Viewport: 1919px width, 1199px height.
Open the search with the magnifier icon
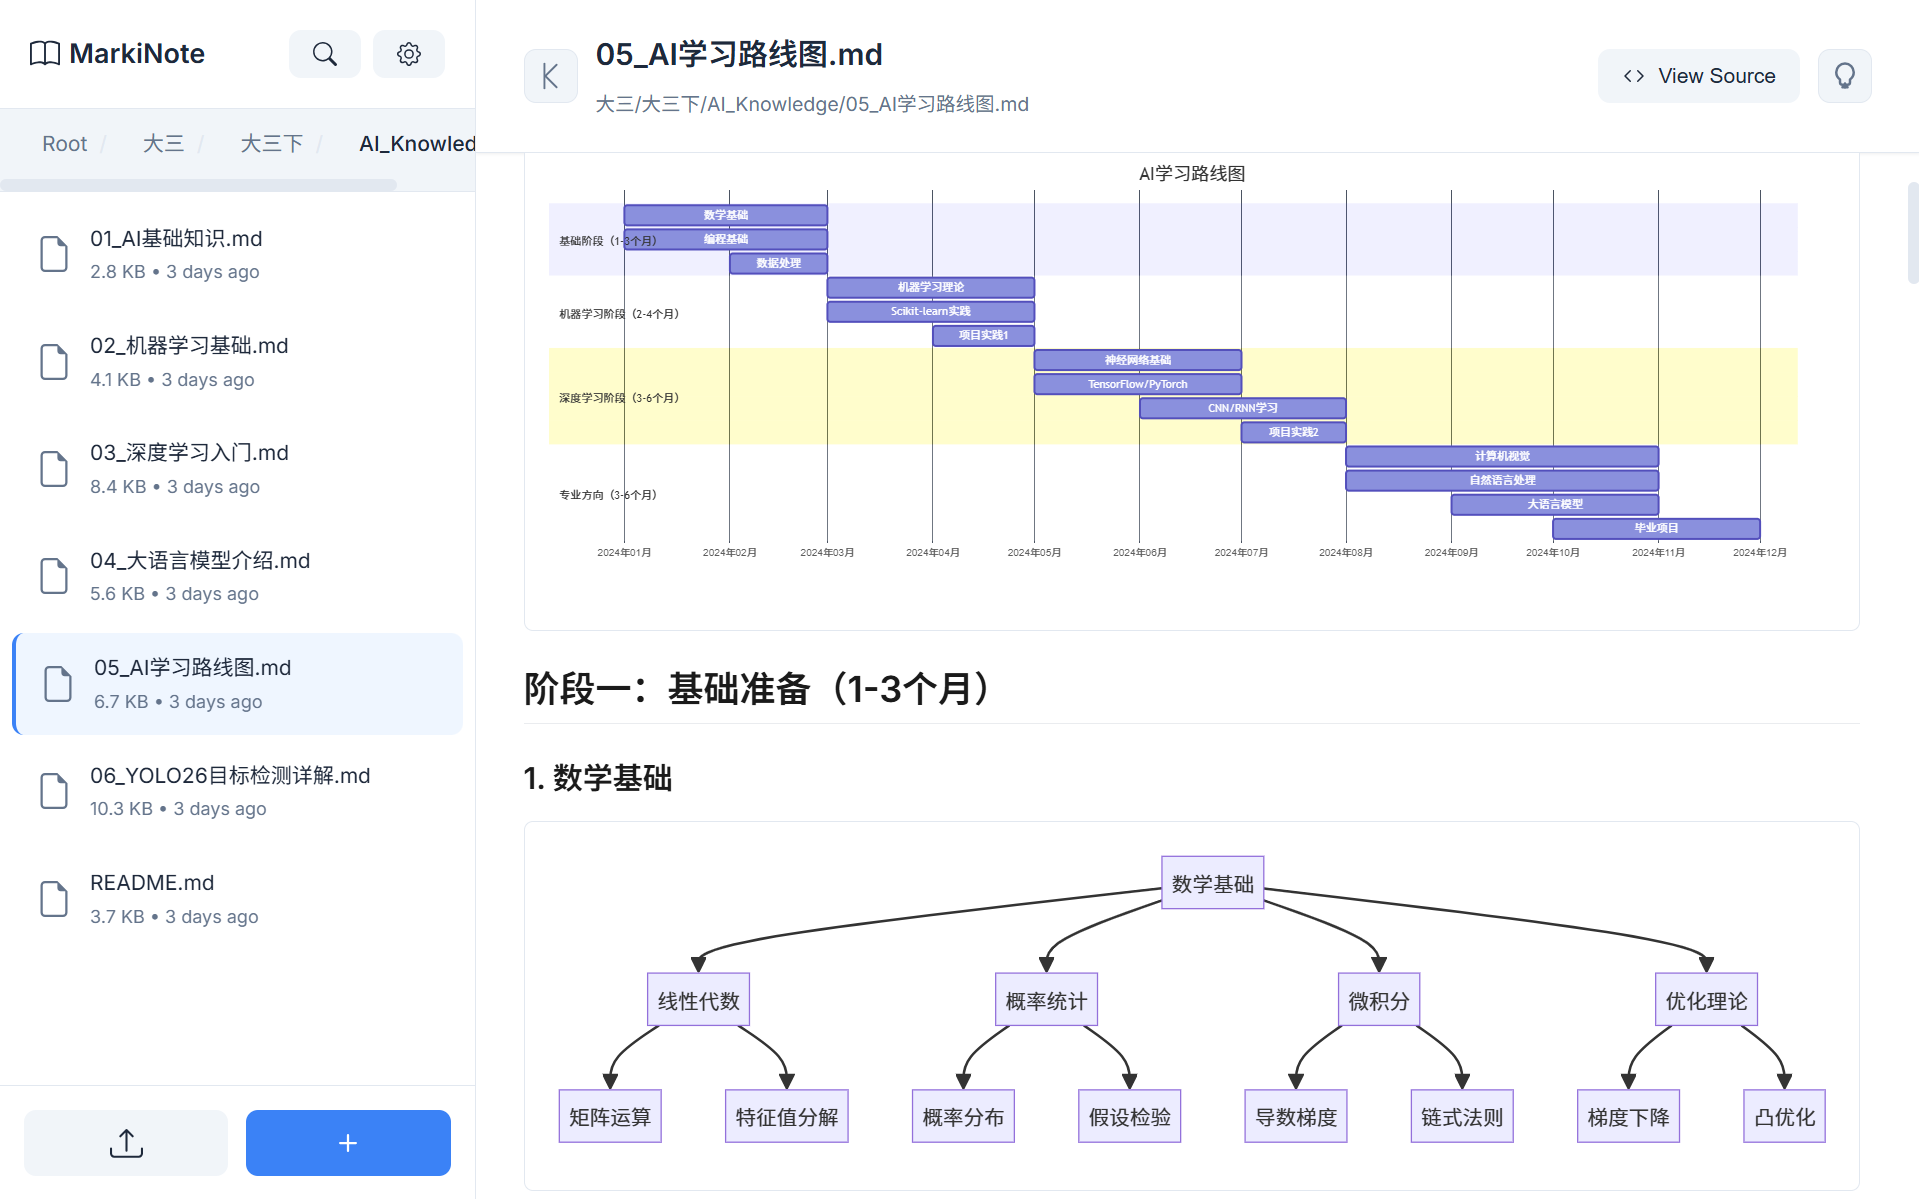pos(324,54)
